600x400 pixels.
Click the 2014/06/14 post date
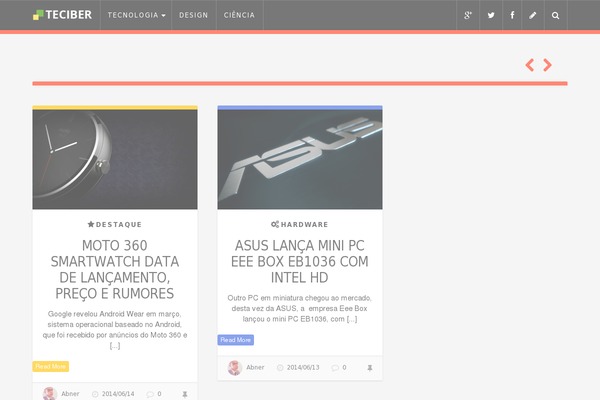[118, 394]
